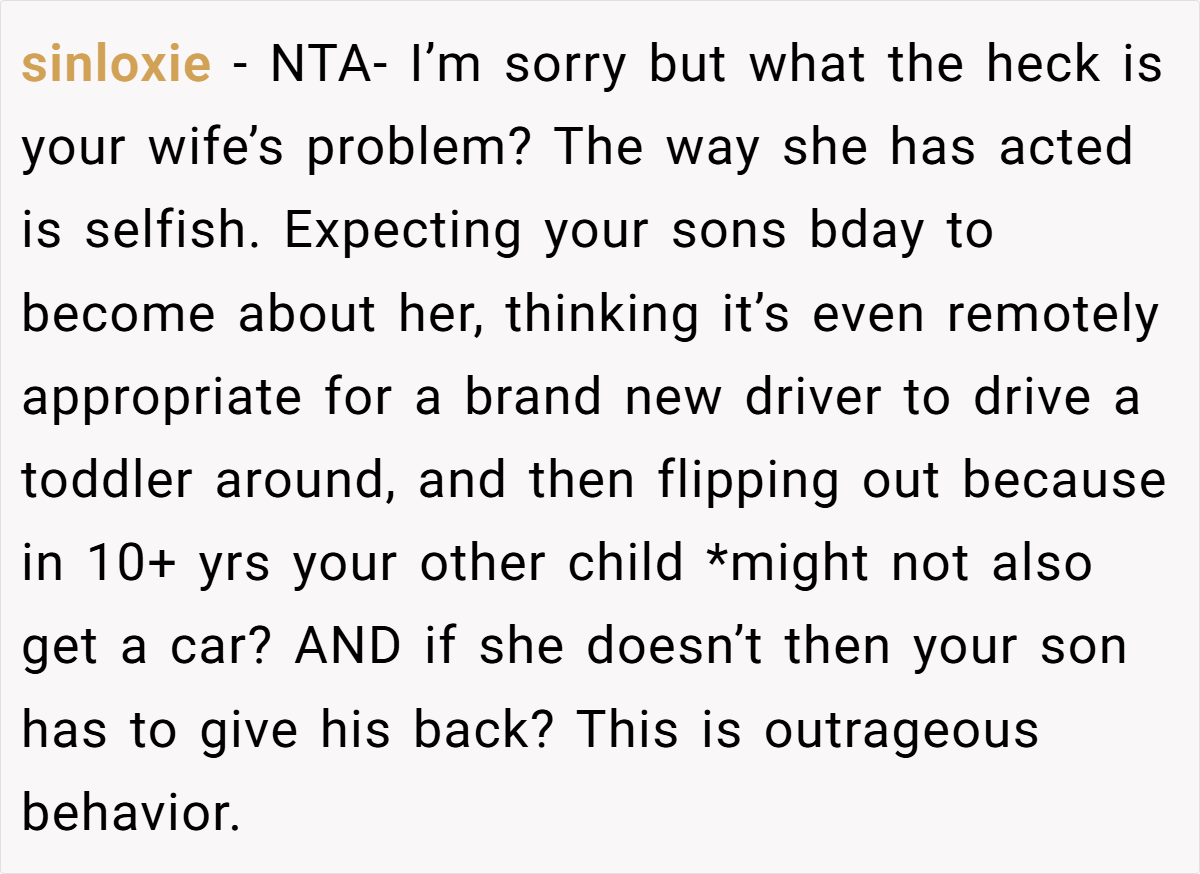Click the word "selfish." in the comment
The height and width of the screenshot is (874, 1200).
[x=168, y=231]
